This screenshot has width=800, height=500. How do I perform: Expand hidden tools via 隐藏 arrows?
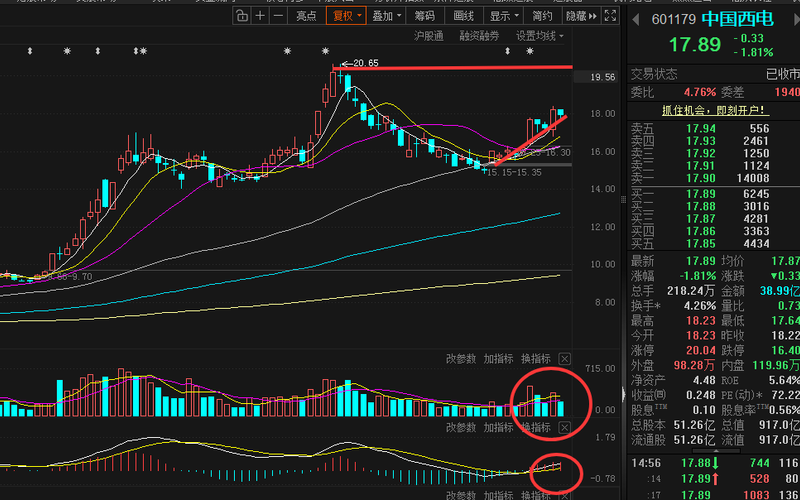581,16
